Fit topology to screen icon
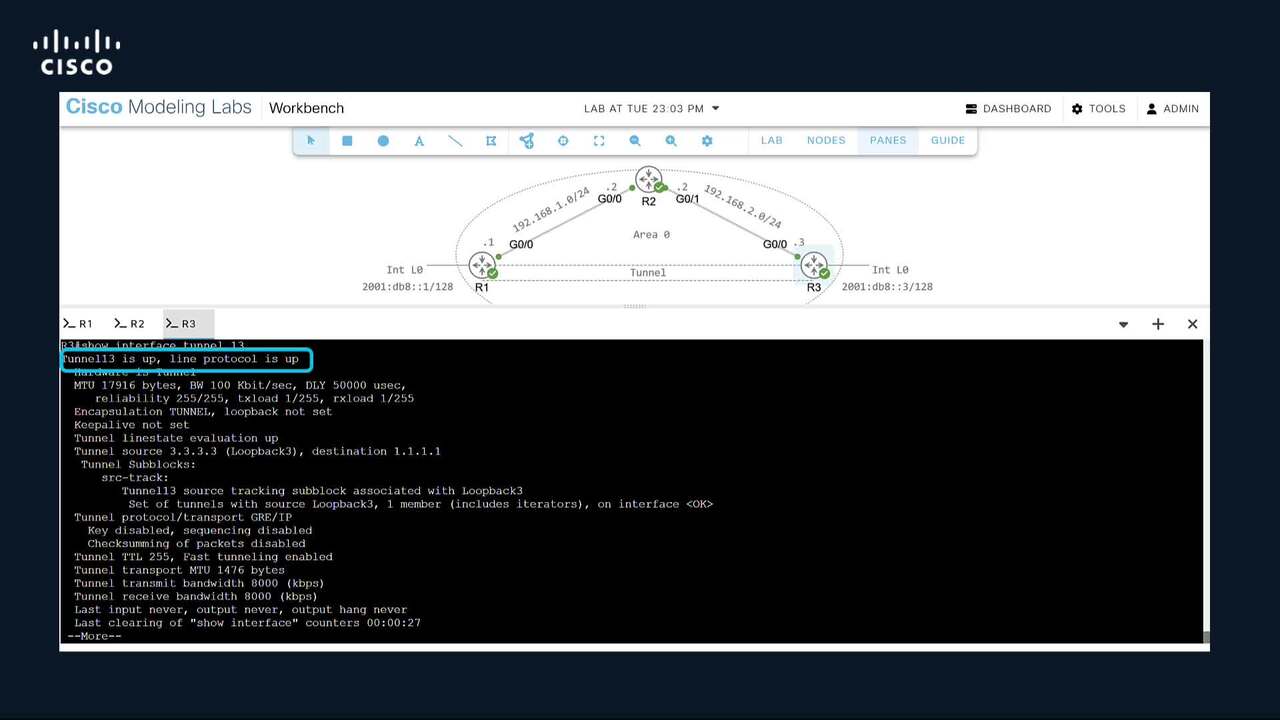 tap(599, 141)
